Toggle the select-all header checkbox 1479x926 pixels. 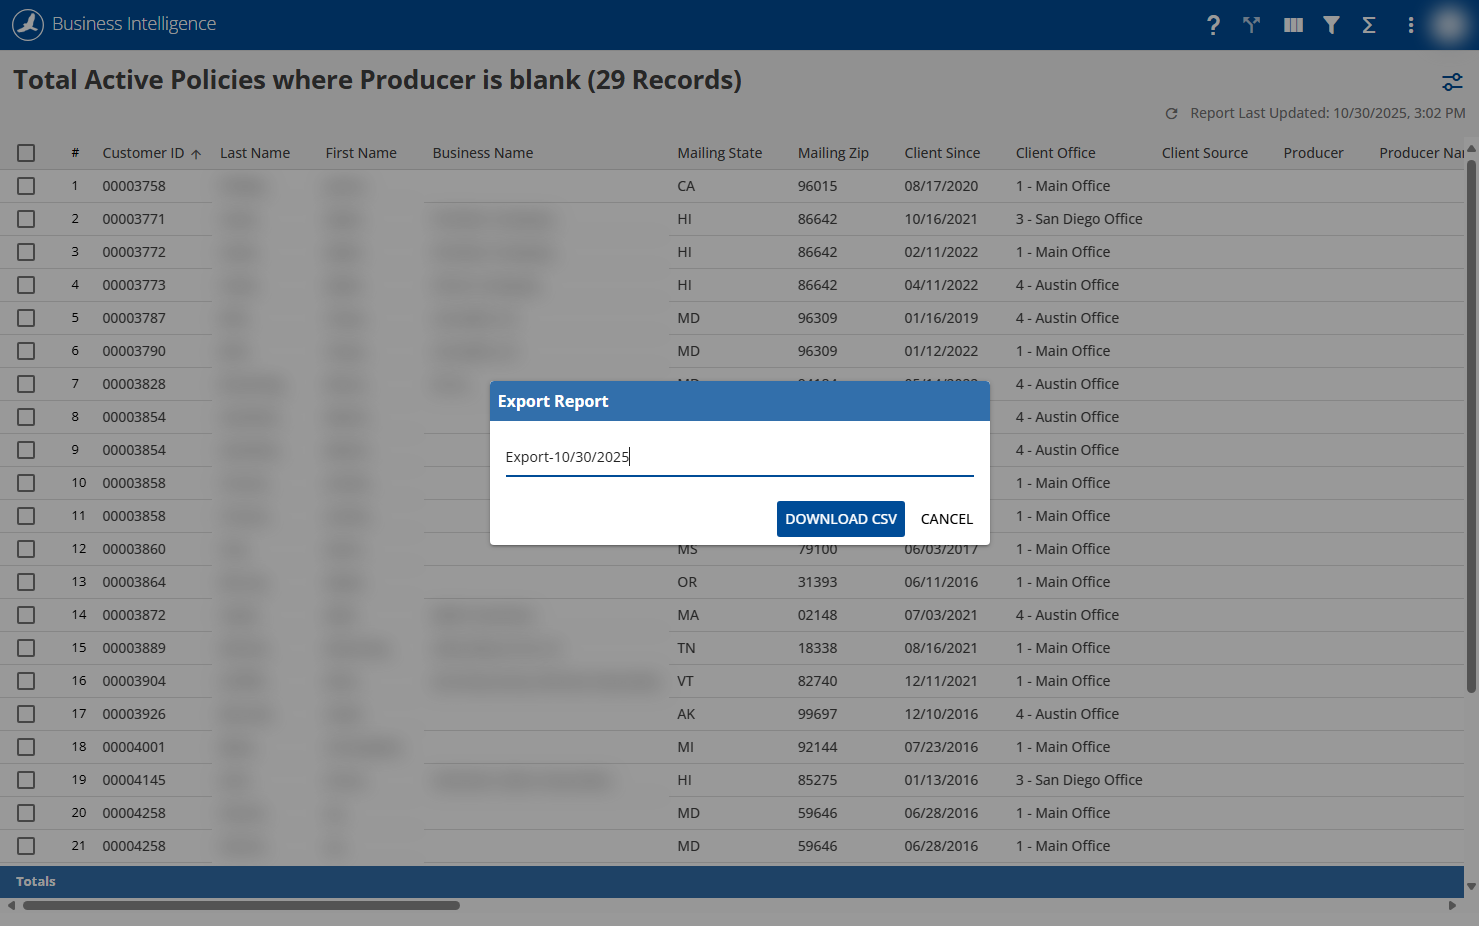coord(26,153)
